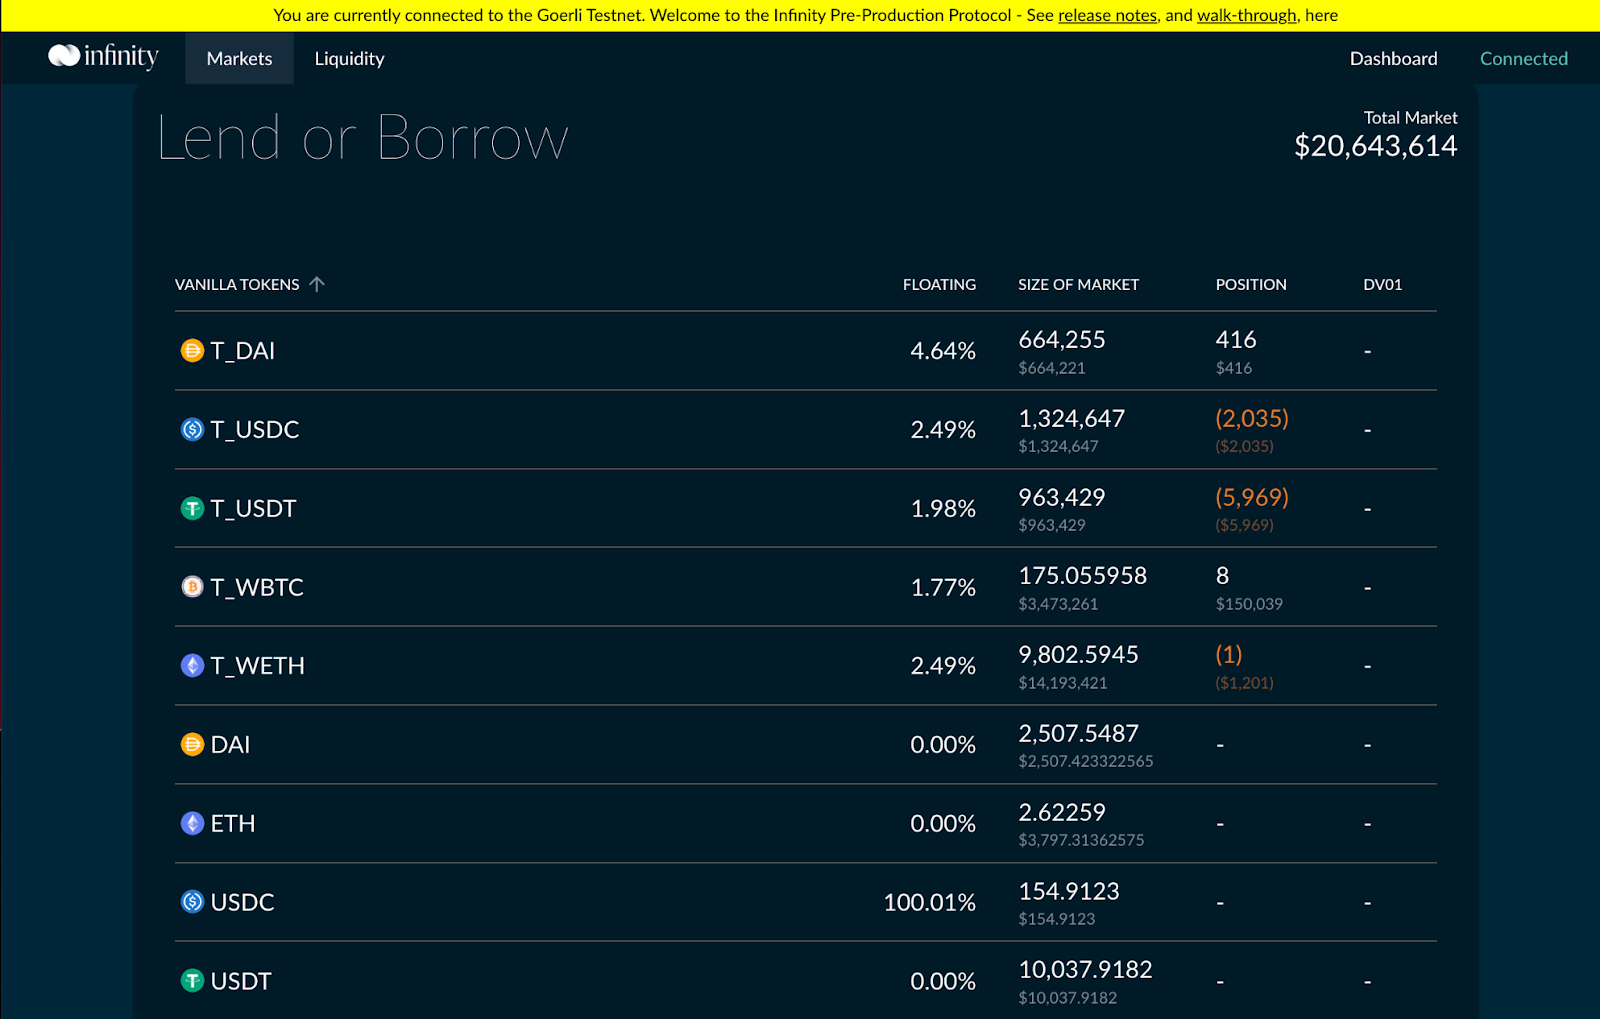Click the 9,802.5945 market size value
The height and width of the screenshot is (1019, 1600).
tap(1078, 655)
